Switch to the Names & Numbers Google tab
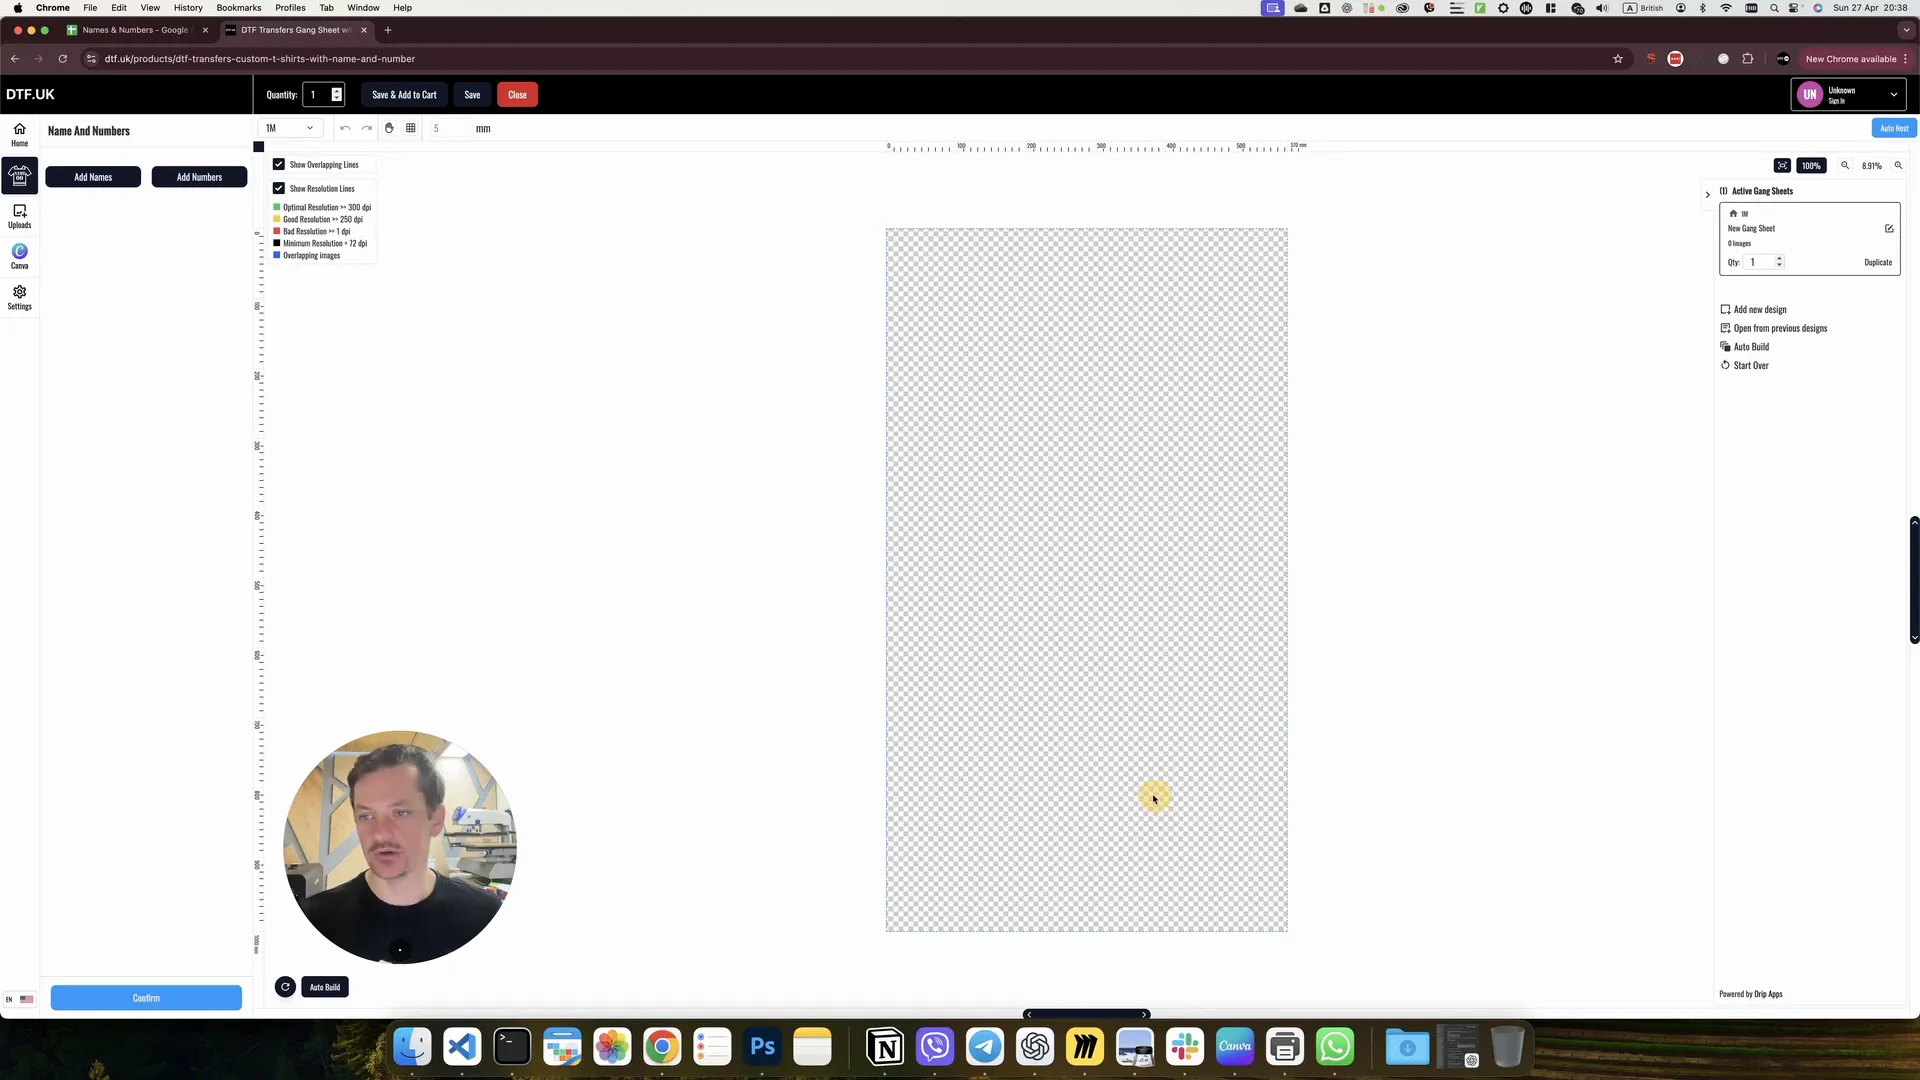Viewport: 1920px width, 1080px height. pyautogui.click(x=137, y=30)
